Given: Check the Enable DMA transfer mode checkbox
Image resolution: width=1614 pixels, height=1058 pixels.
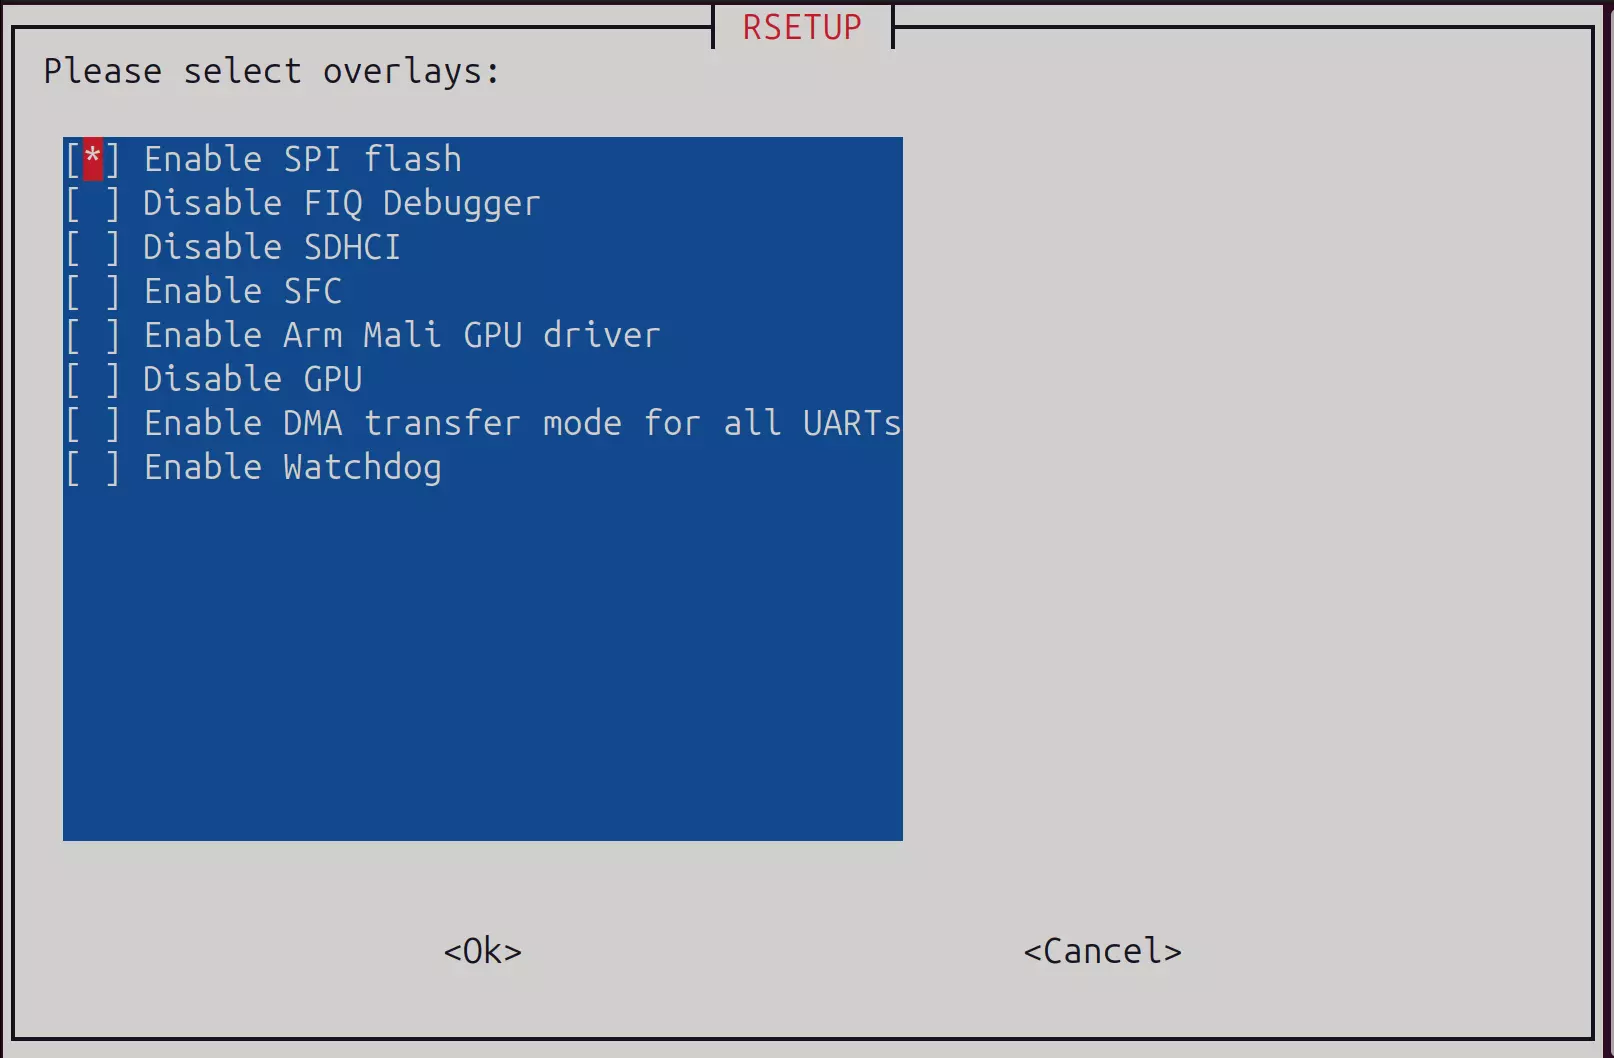Looking at the screenshot, I should pyautogui.click(x=93, y=423).
